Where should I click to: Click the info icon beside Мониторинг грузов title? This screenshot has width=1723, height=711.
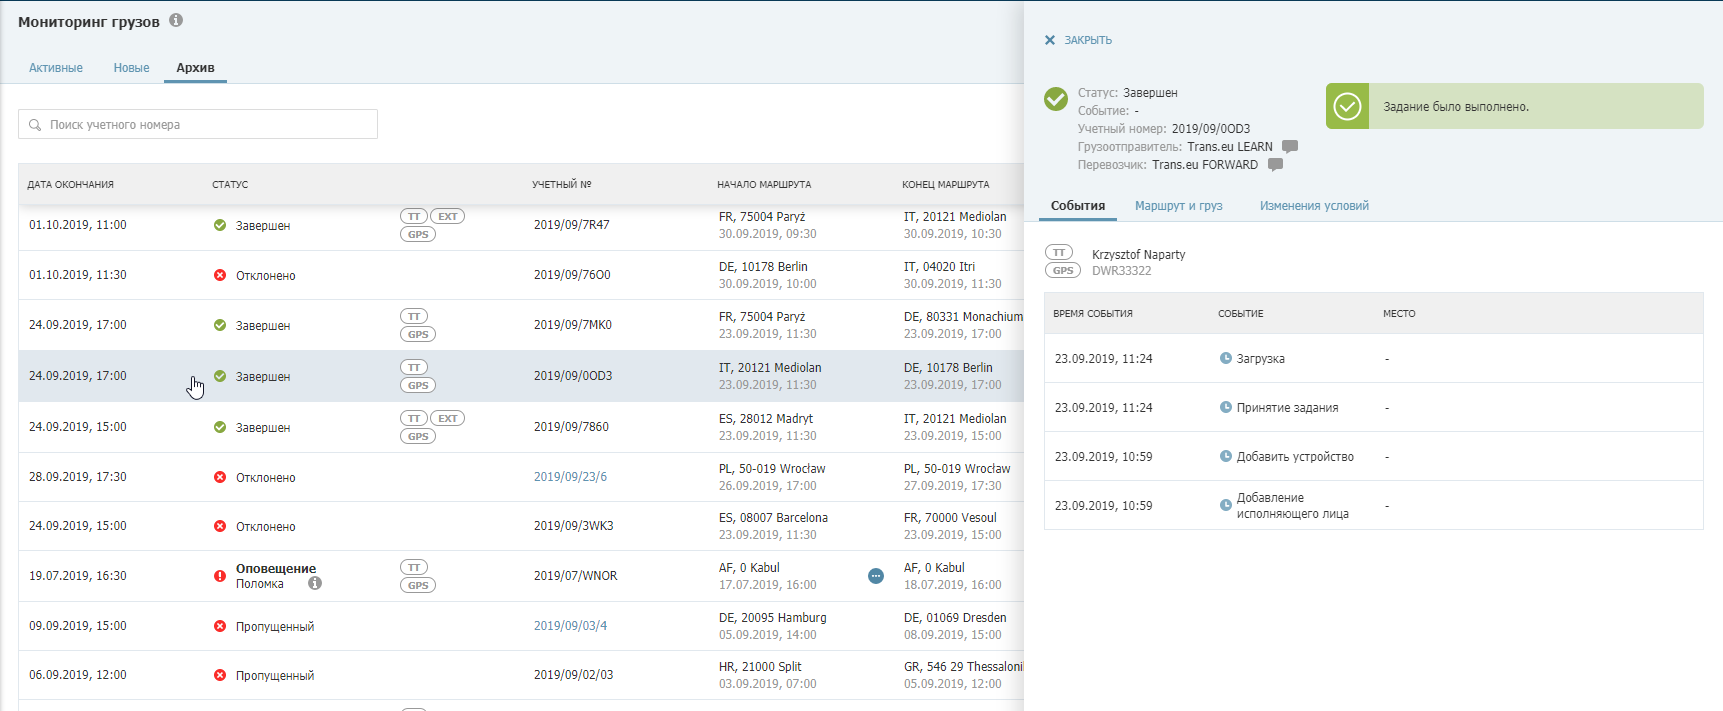176,20
